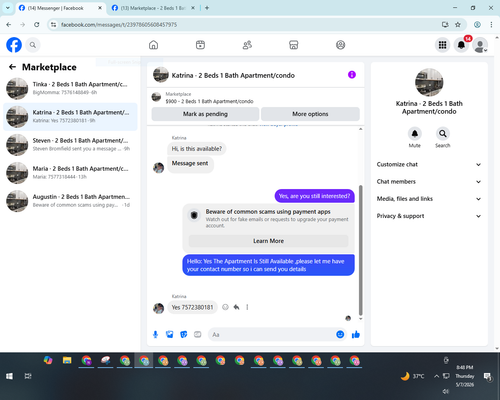Click Learn More in scam warning
The height and width of the screenshot is (400, 500).
pyautogui.click(x=268, y=241)
